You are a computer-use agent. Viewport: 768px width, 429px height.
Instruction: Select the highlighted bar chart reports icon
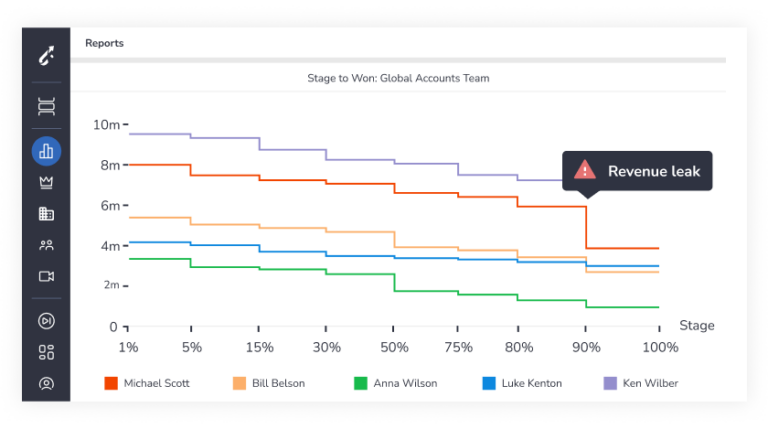47,151
